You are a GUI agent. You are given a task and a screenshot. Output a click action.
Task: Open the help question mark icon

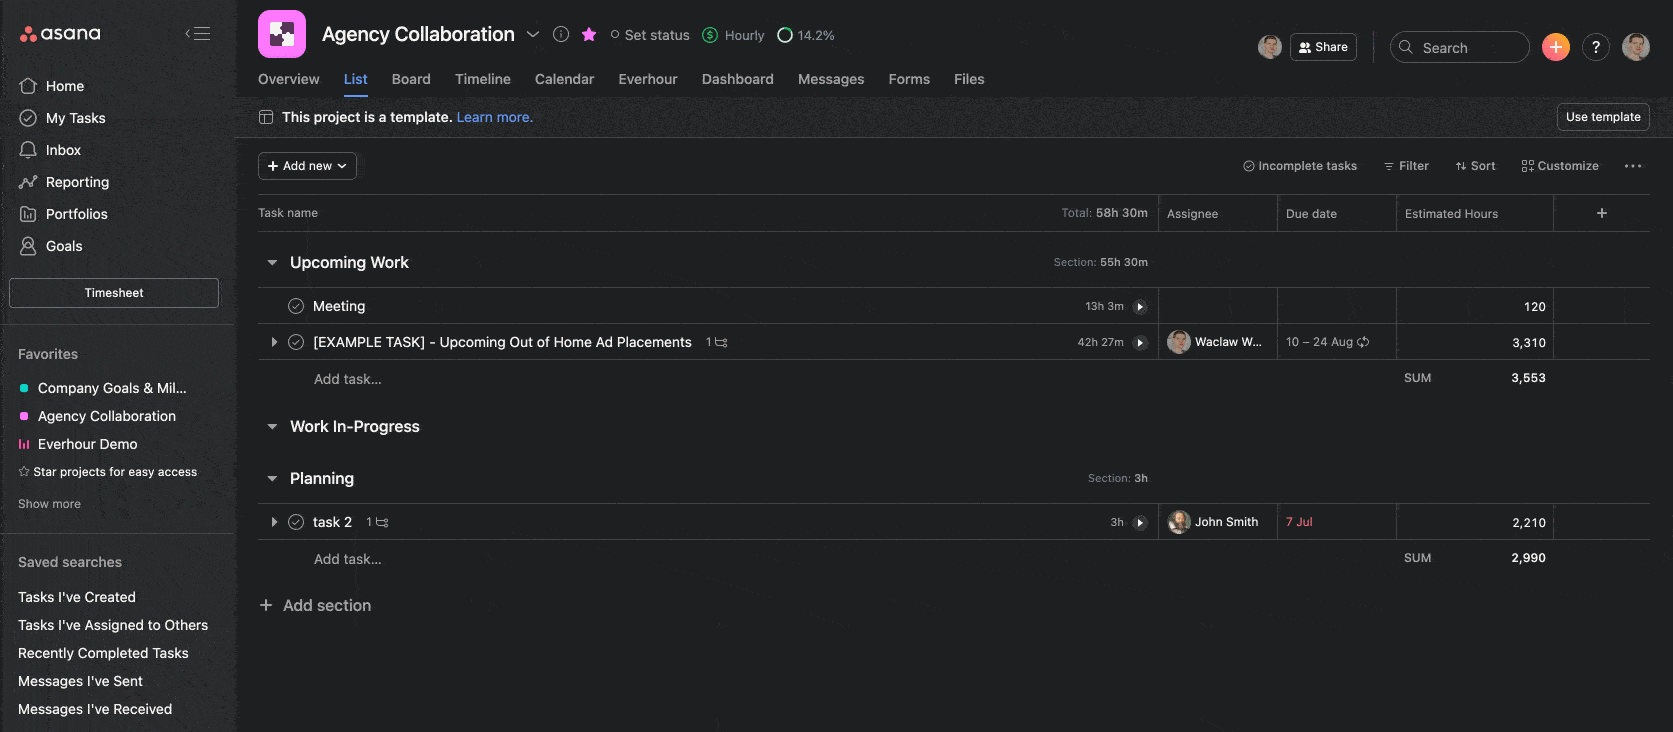click(1596, 47)
